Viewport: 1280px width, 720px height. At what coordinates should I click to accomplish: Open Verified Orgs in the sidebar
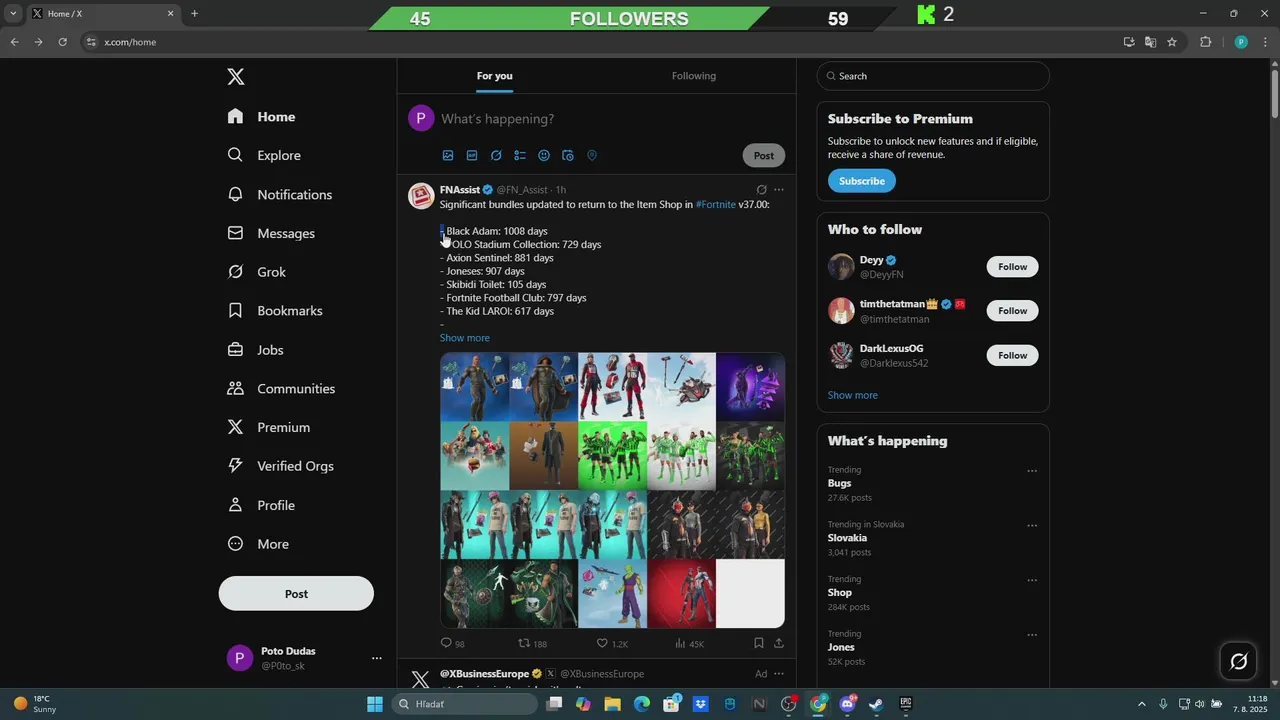tap(281, 466)
